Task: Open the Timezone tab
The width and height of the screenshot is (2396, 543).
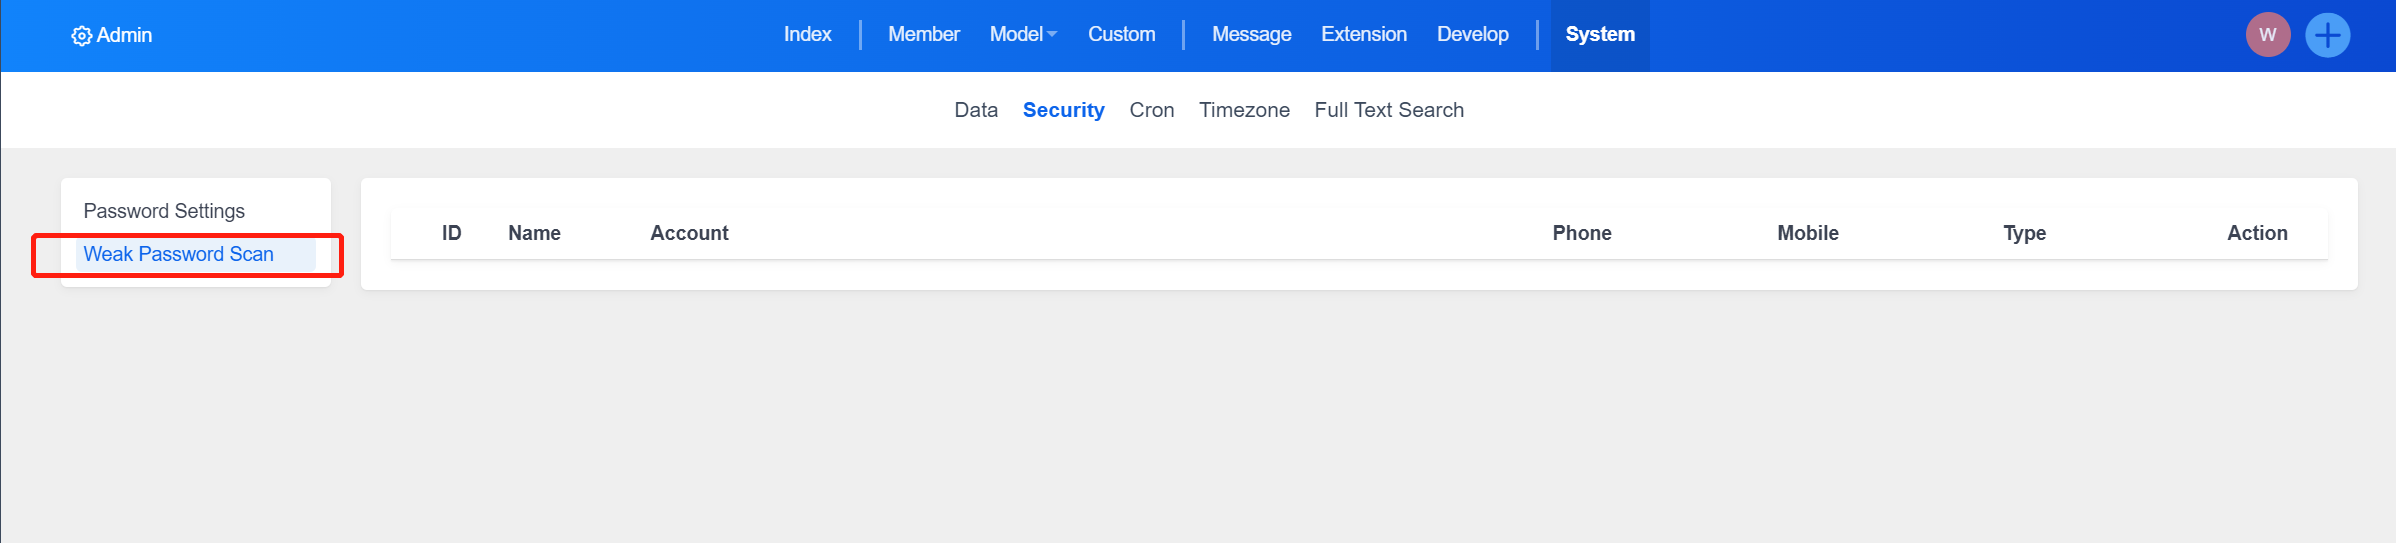Action: [x=1244, y=110]
